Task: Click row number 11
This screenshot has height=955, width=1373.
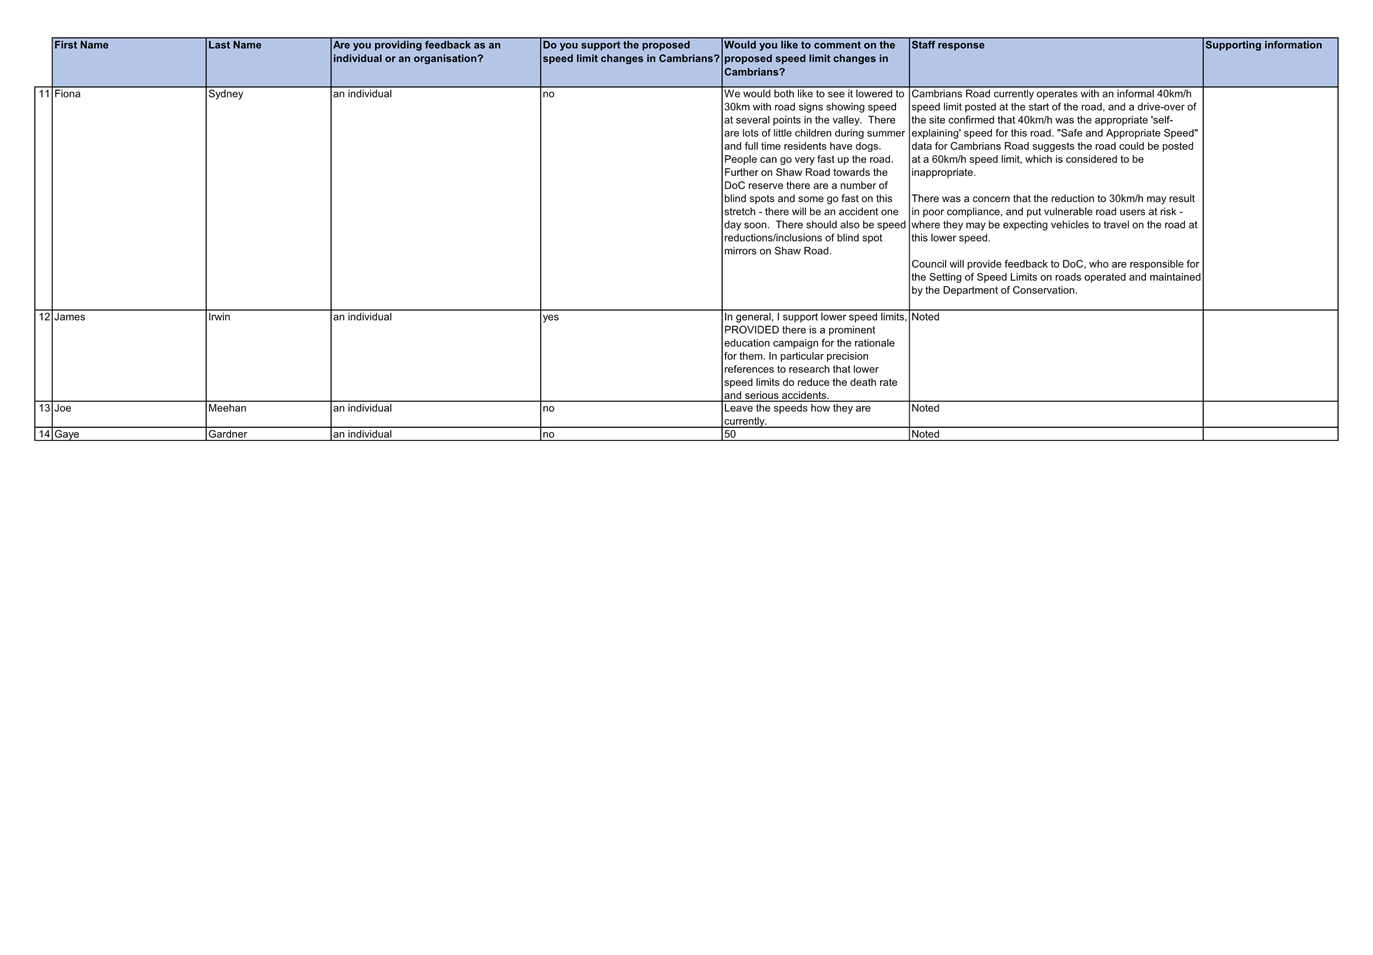Action: click(x=44, y=94)
